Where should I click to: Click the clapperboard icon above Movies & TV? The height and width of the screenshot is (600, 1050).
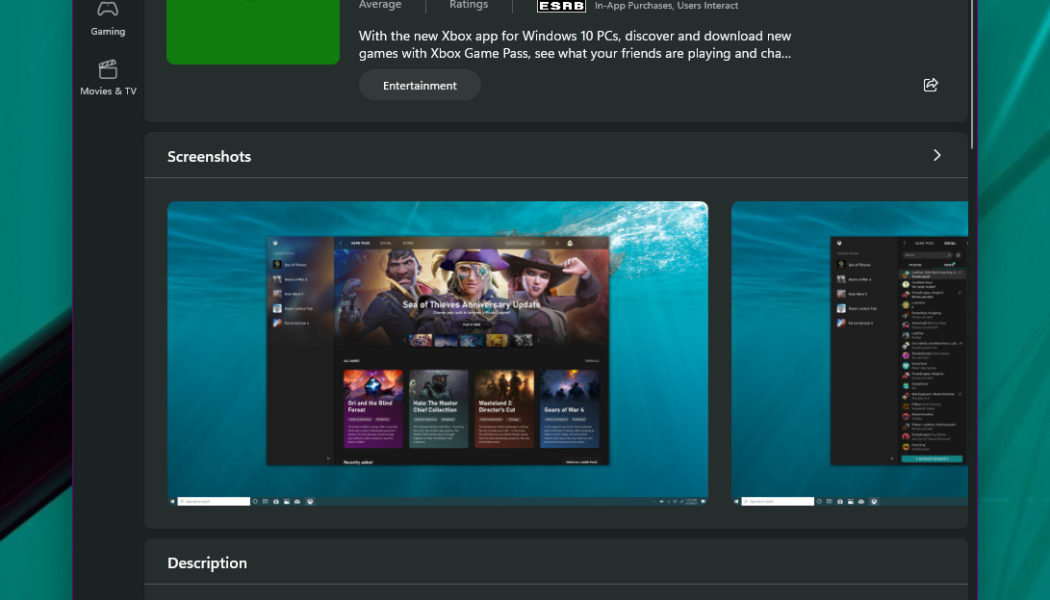pyautogui.click(x=107, y=68)
